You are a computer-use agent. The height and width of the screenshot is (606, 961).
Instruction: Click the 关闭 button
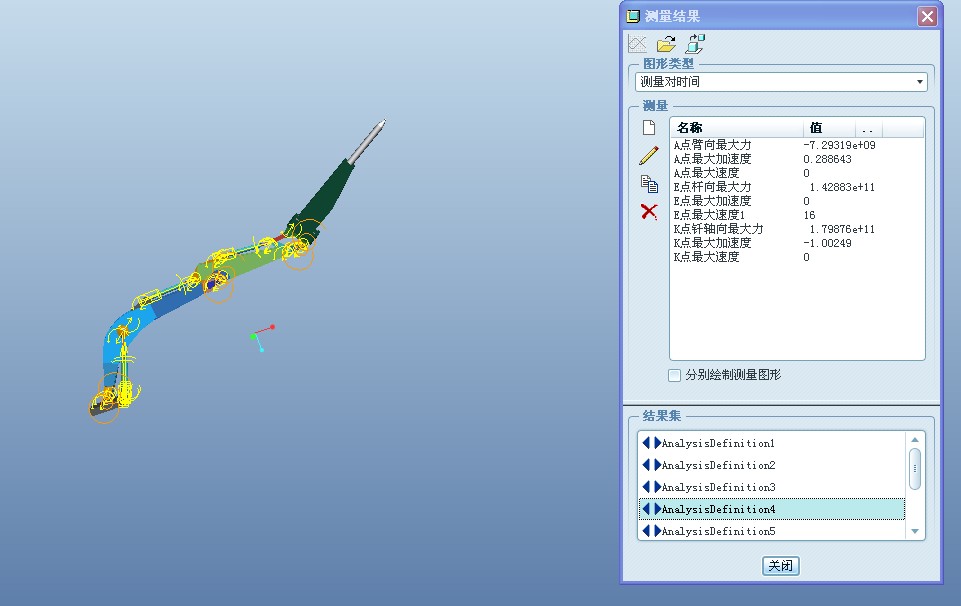click(x=781, y=566)
